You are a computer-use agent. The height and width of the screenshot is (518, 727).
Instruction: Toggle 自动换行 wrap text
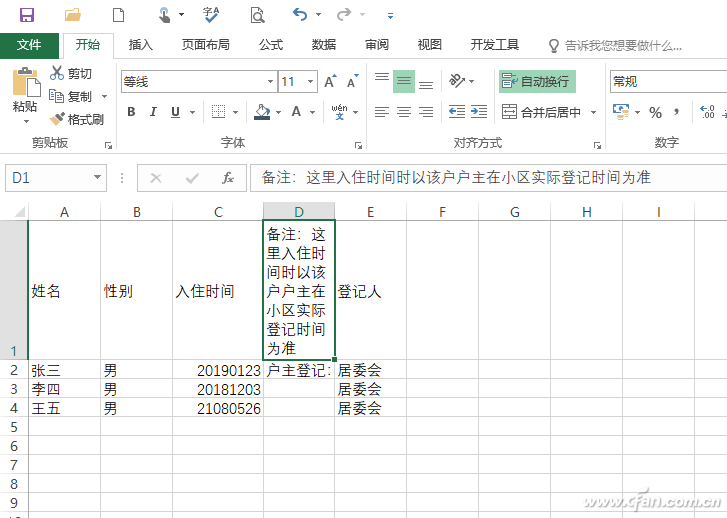pyautogui.click(x=537, y=81)
